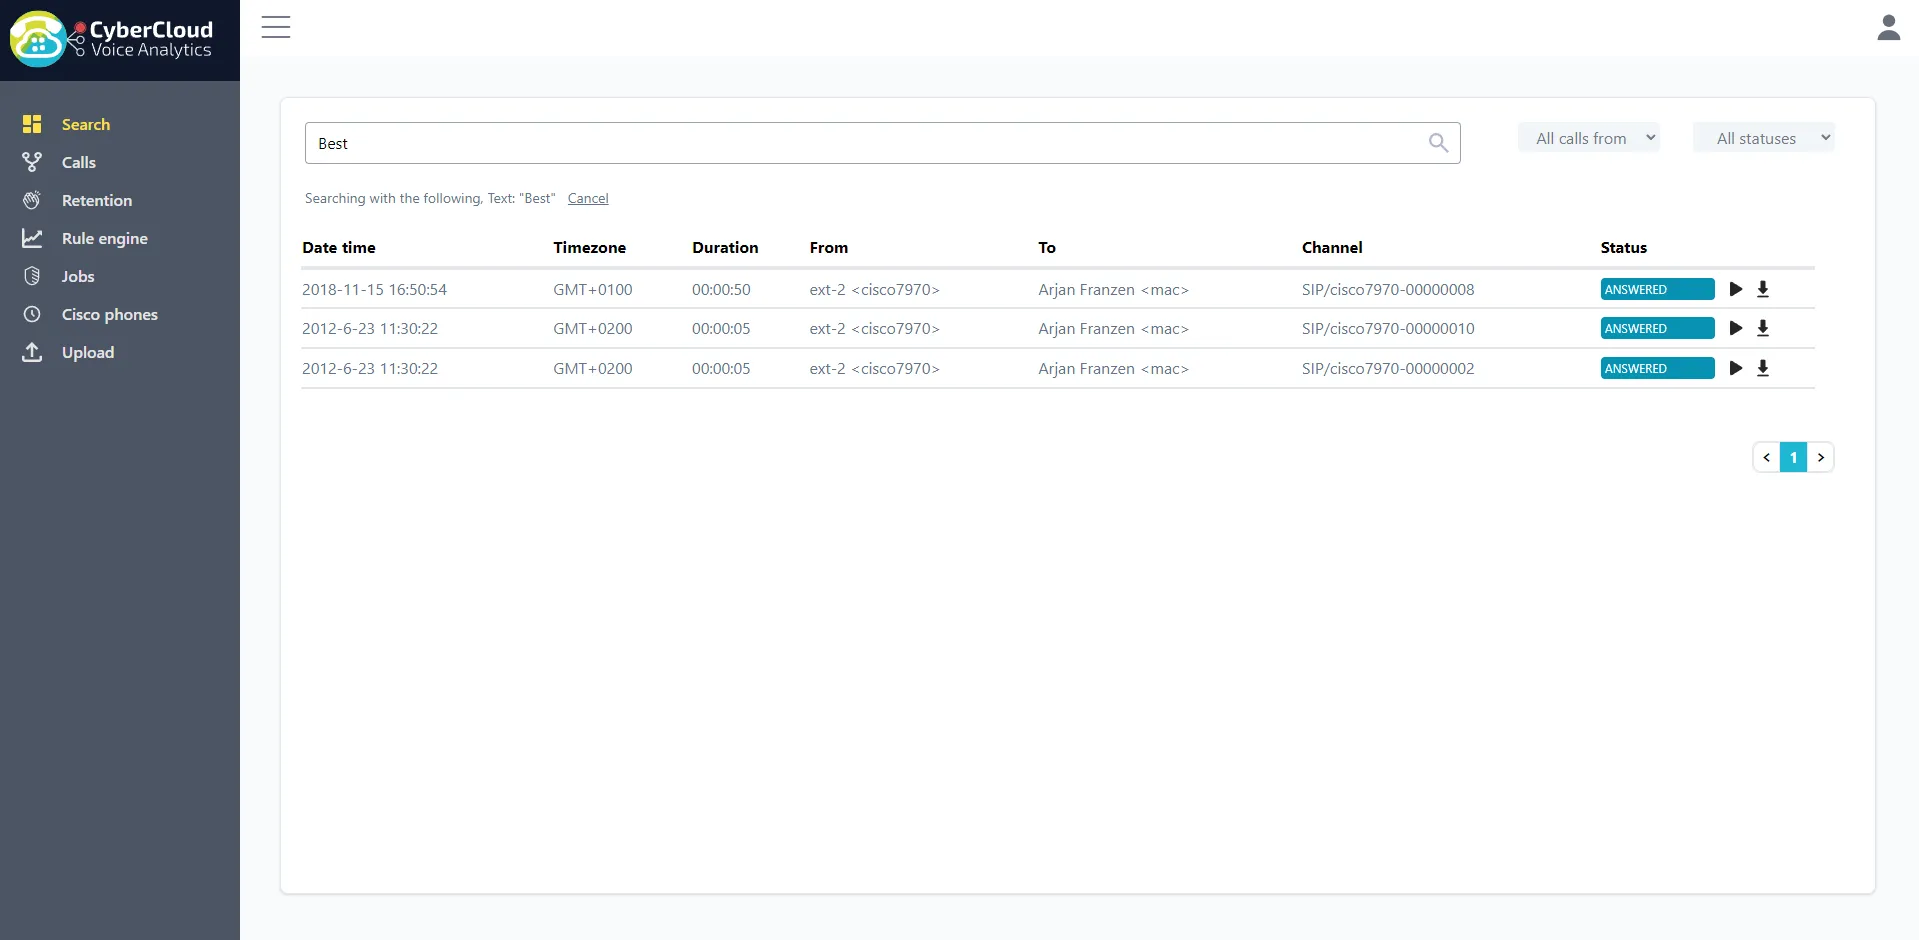Click the Jobs shield icon in sidebar

pos(32,276)
